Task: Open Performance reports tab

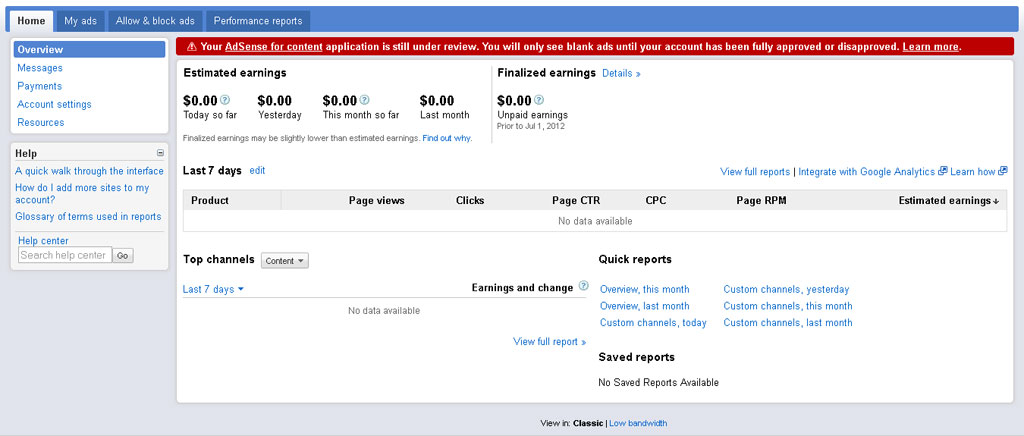Action: (x=258, y=21)
